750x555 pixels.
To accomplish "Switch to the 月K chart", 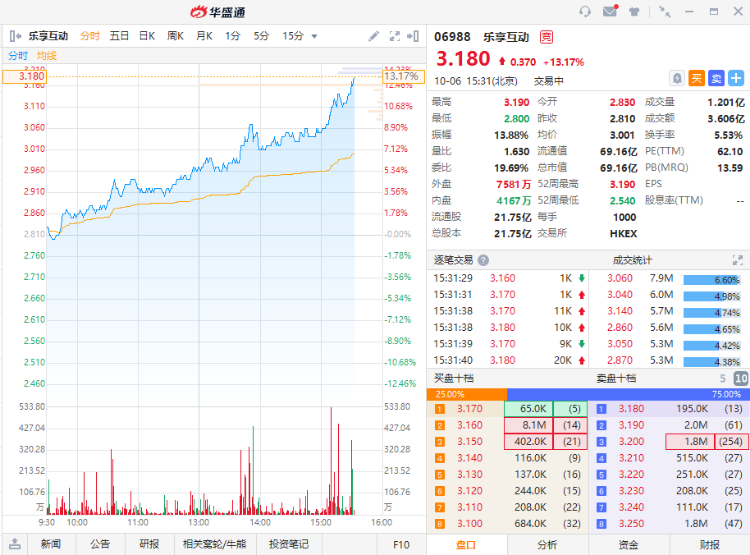I will tap(204, 36).
